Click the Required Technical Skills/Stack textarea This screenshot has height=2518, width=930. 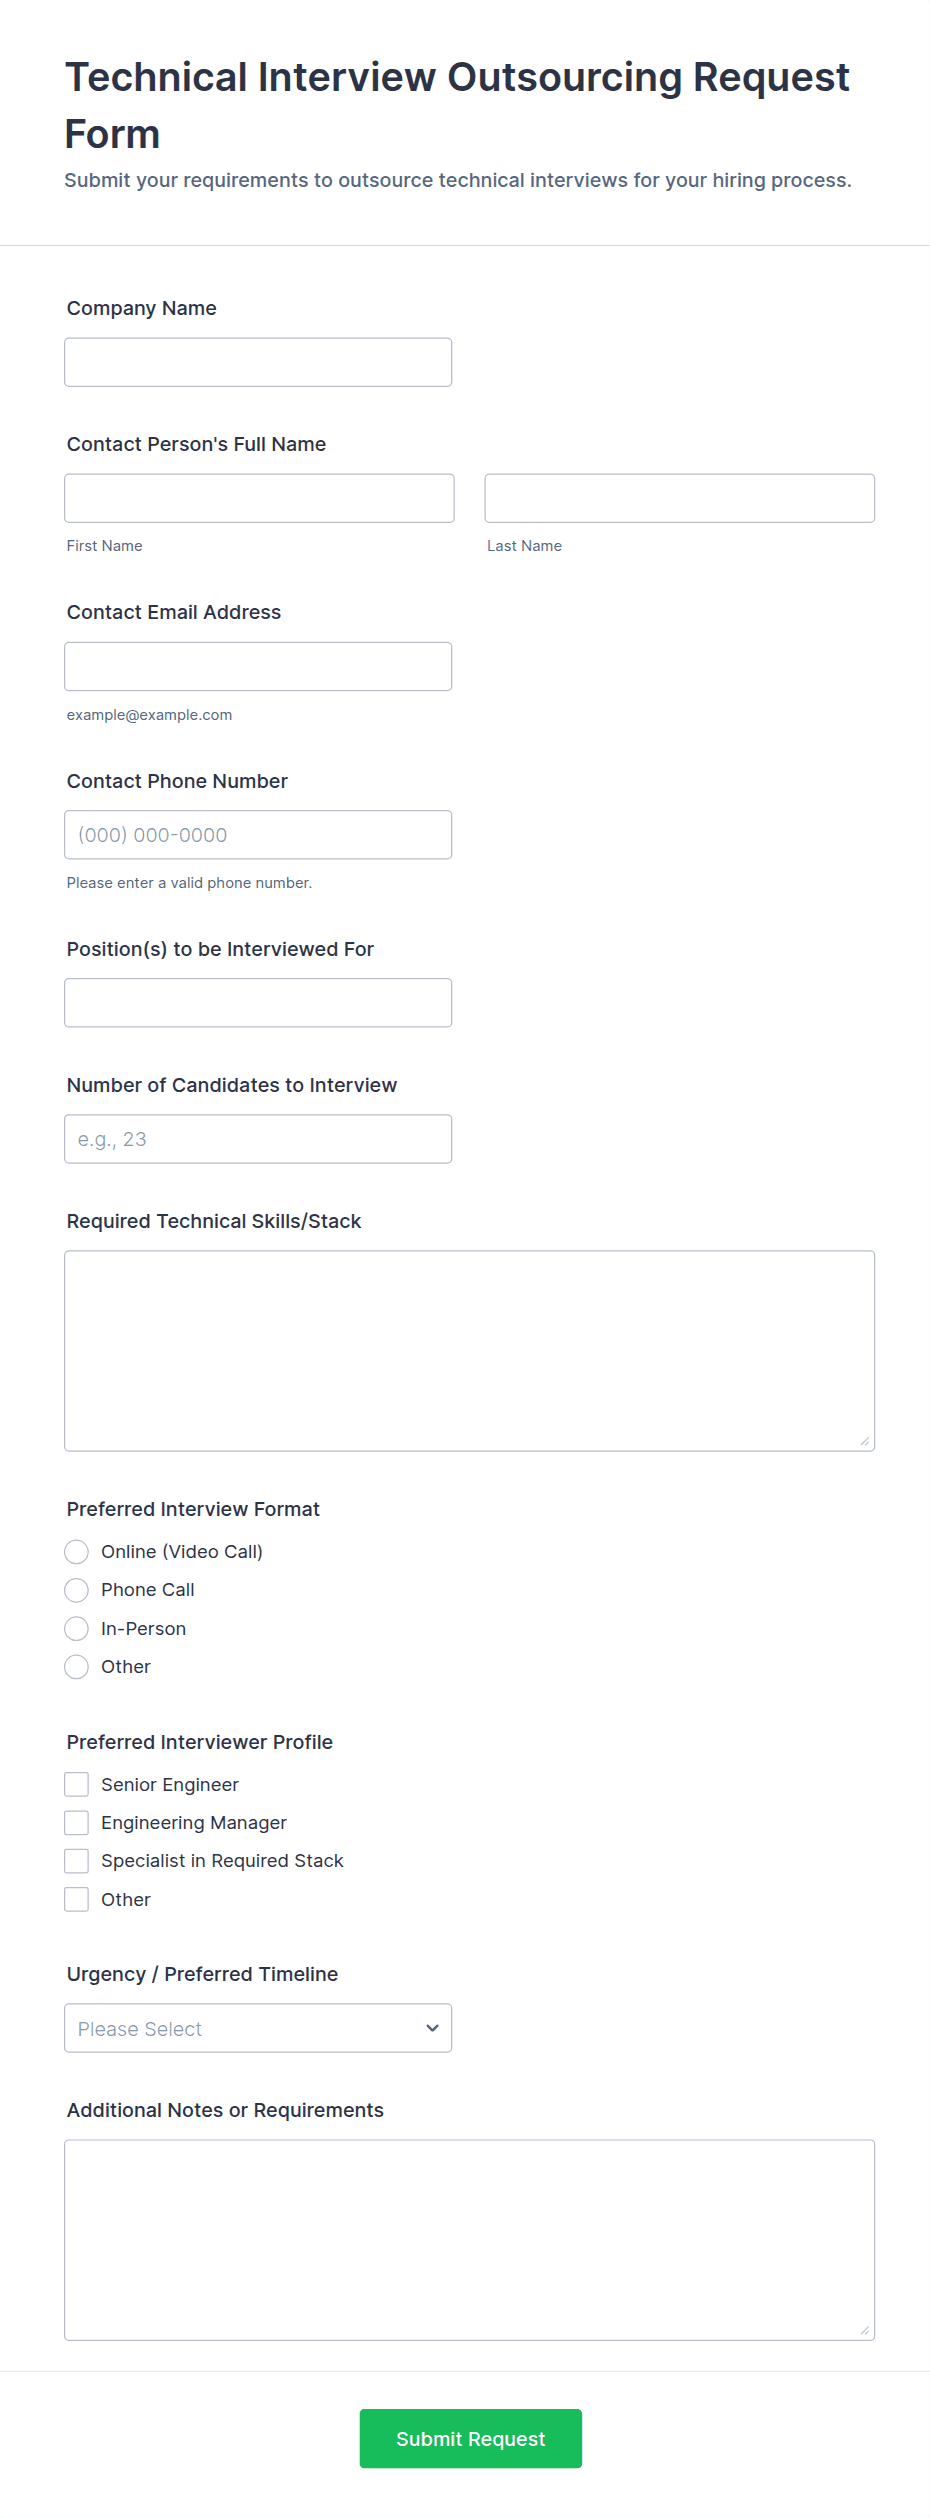469,1350
